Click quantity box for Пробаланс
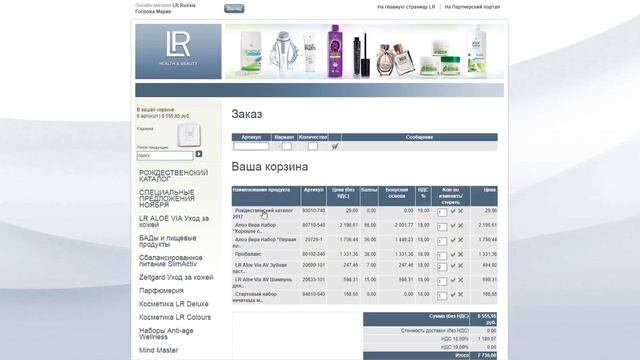The image size is (640, 360). 442,256
